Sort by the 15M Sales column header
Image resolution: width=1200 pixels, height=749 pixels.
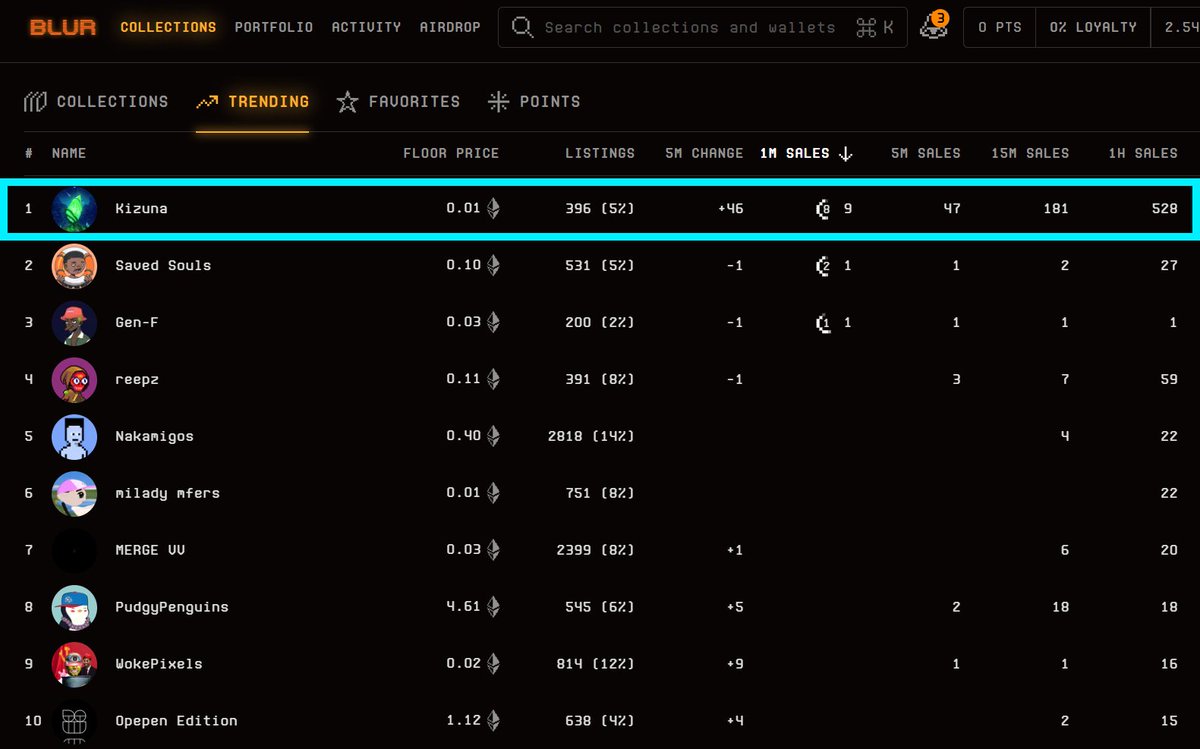[1030, 153]
